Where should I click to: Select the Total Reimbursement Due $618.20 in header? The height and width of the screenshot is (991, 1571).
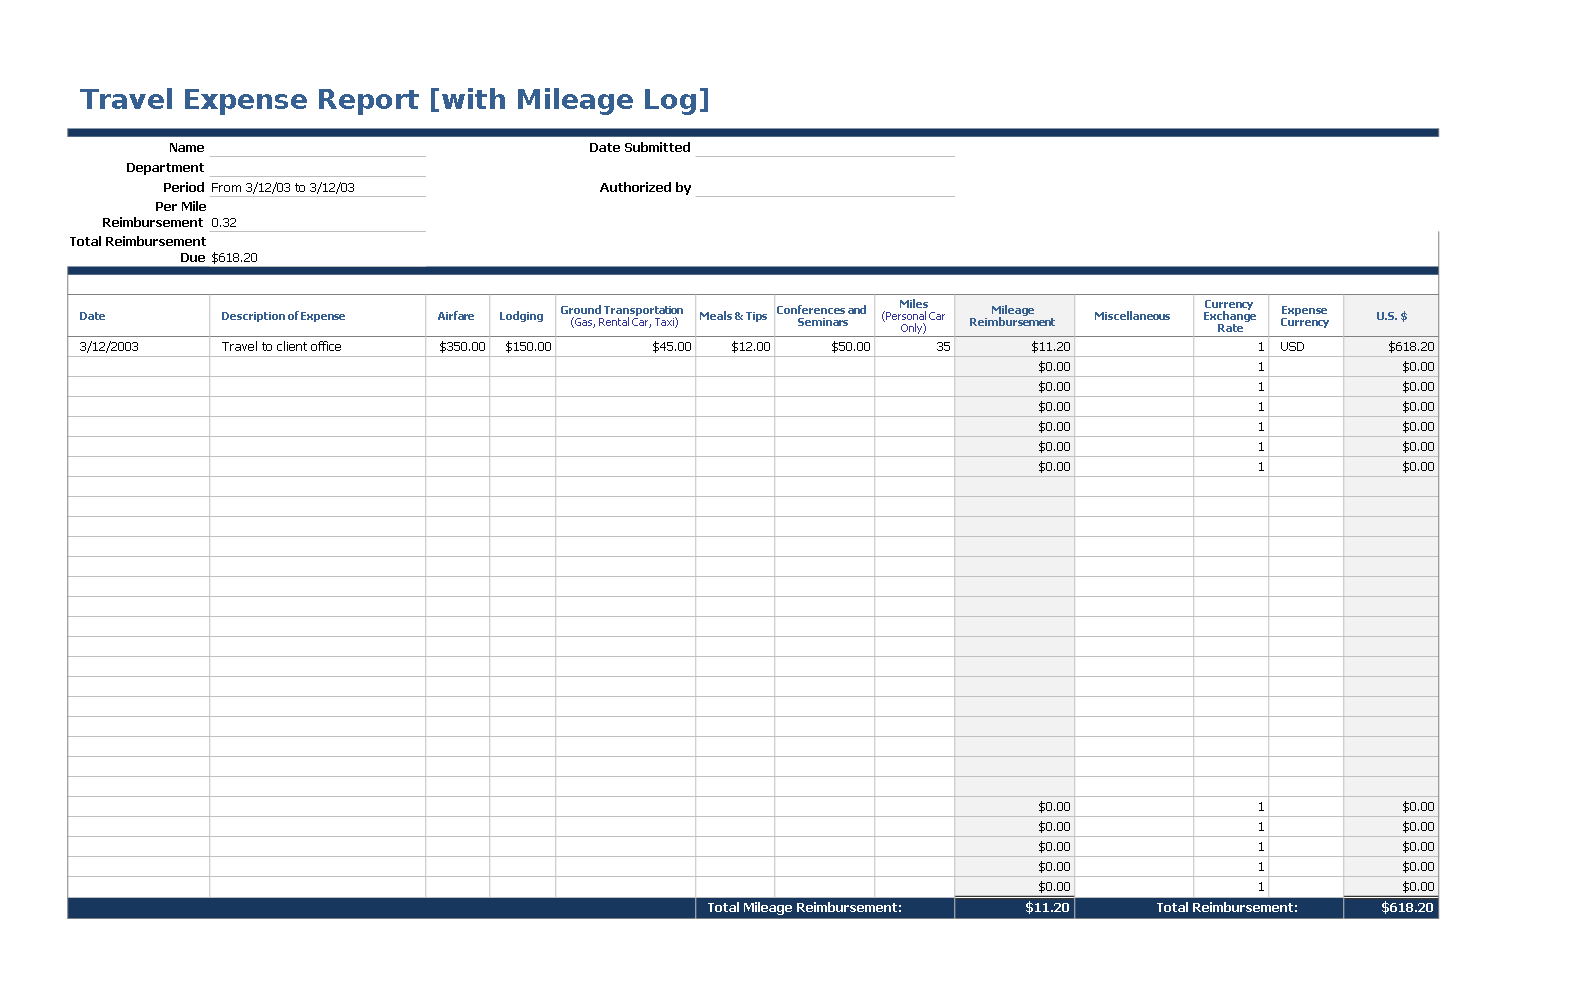234,257
